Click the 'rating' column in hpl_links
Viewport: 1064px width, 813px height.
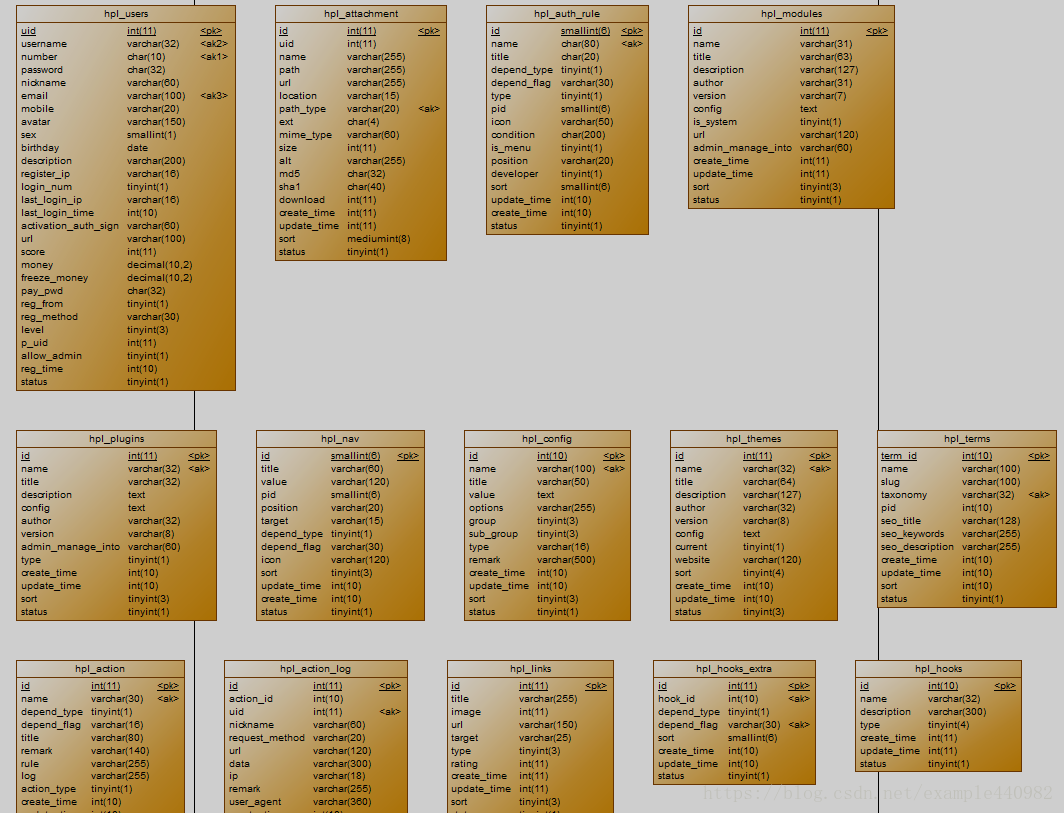[464, 763]
